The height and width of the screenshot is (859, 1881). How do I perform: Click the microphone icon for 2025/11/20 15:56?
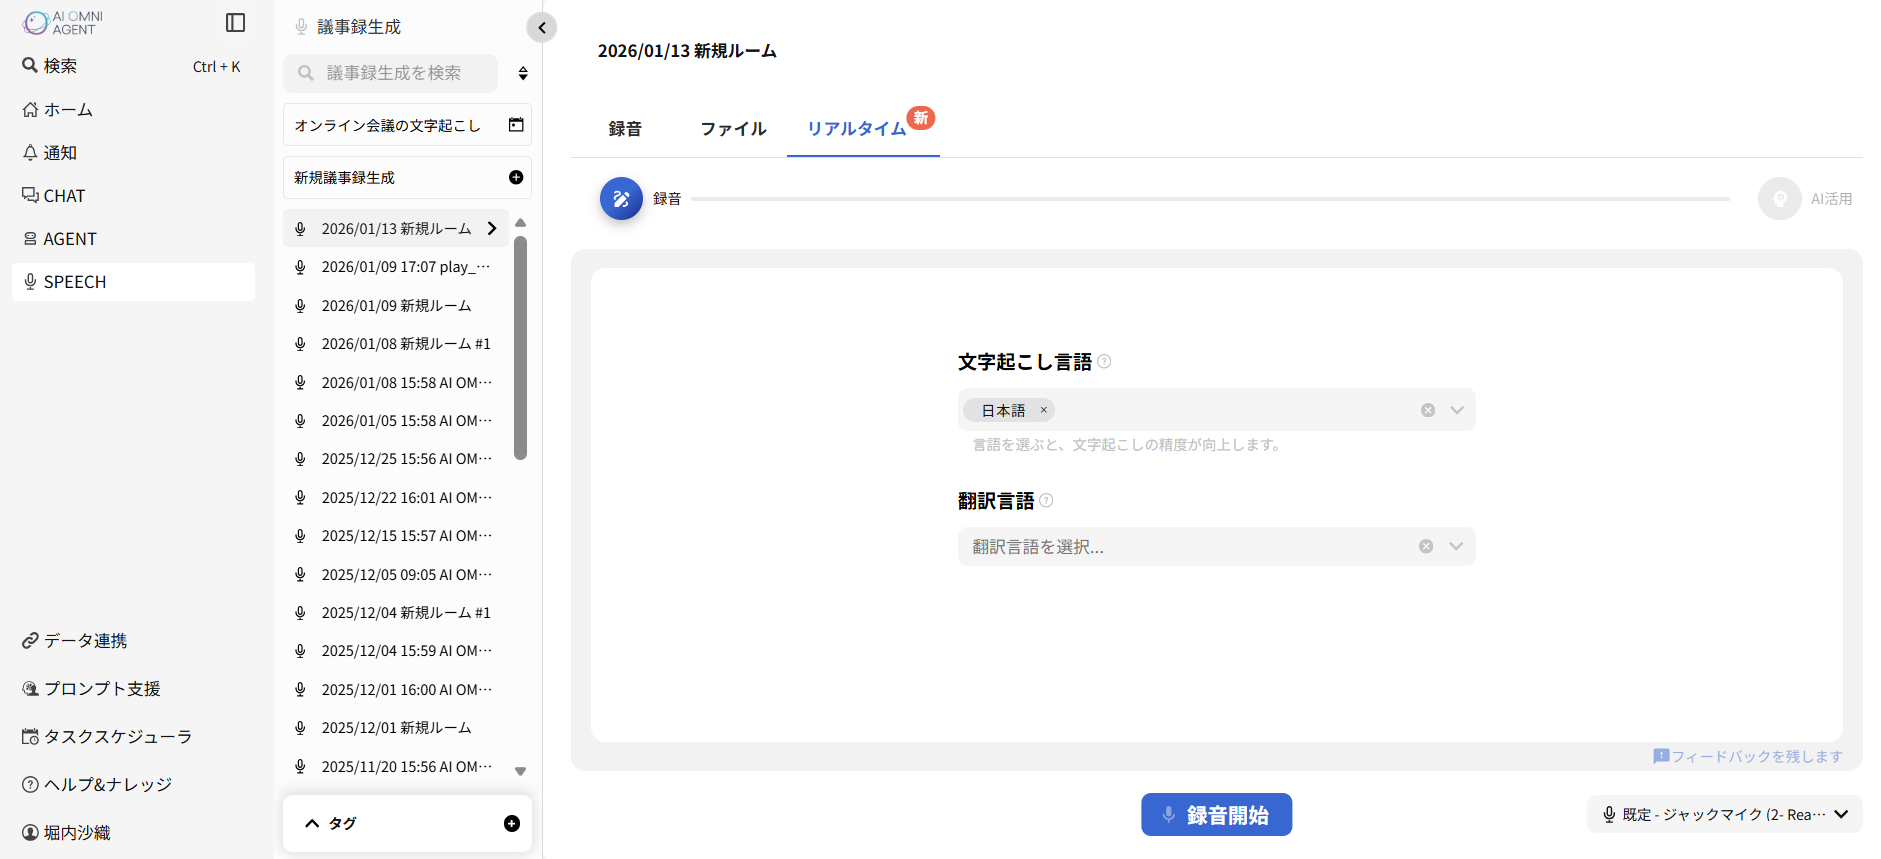point(300,766)
